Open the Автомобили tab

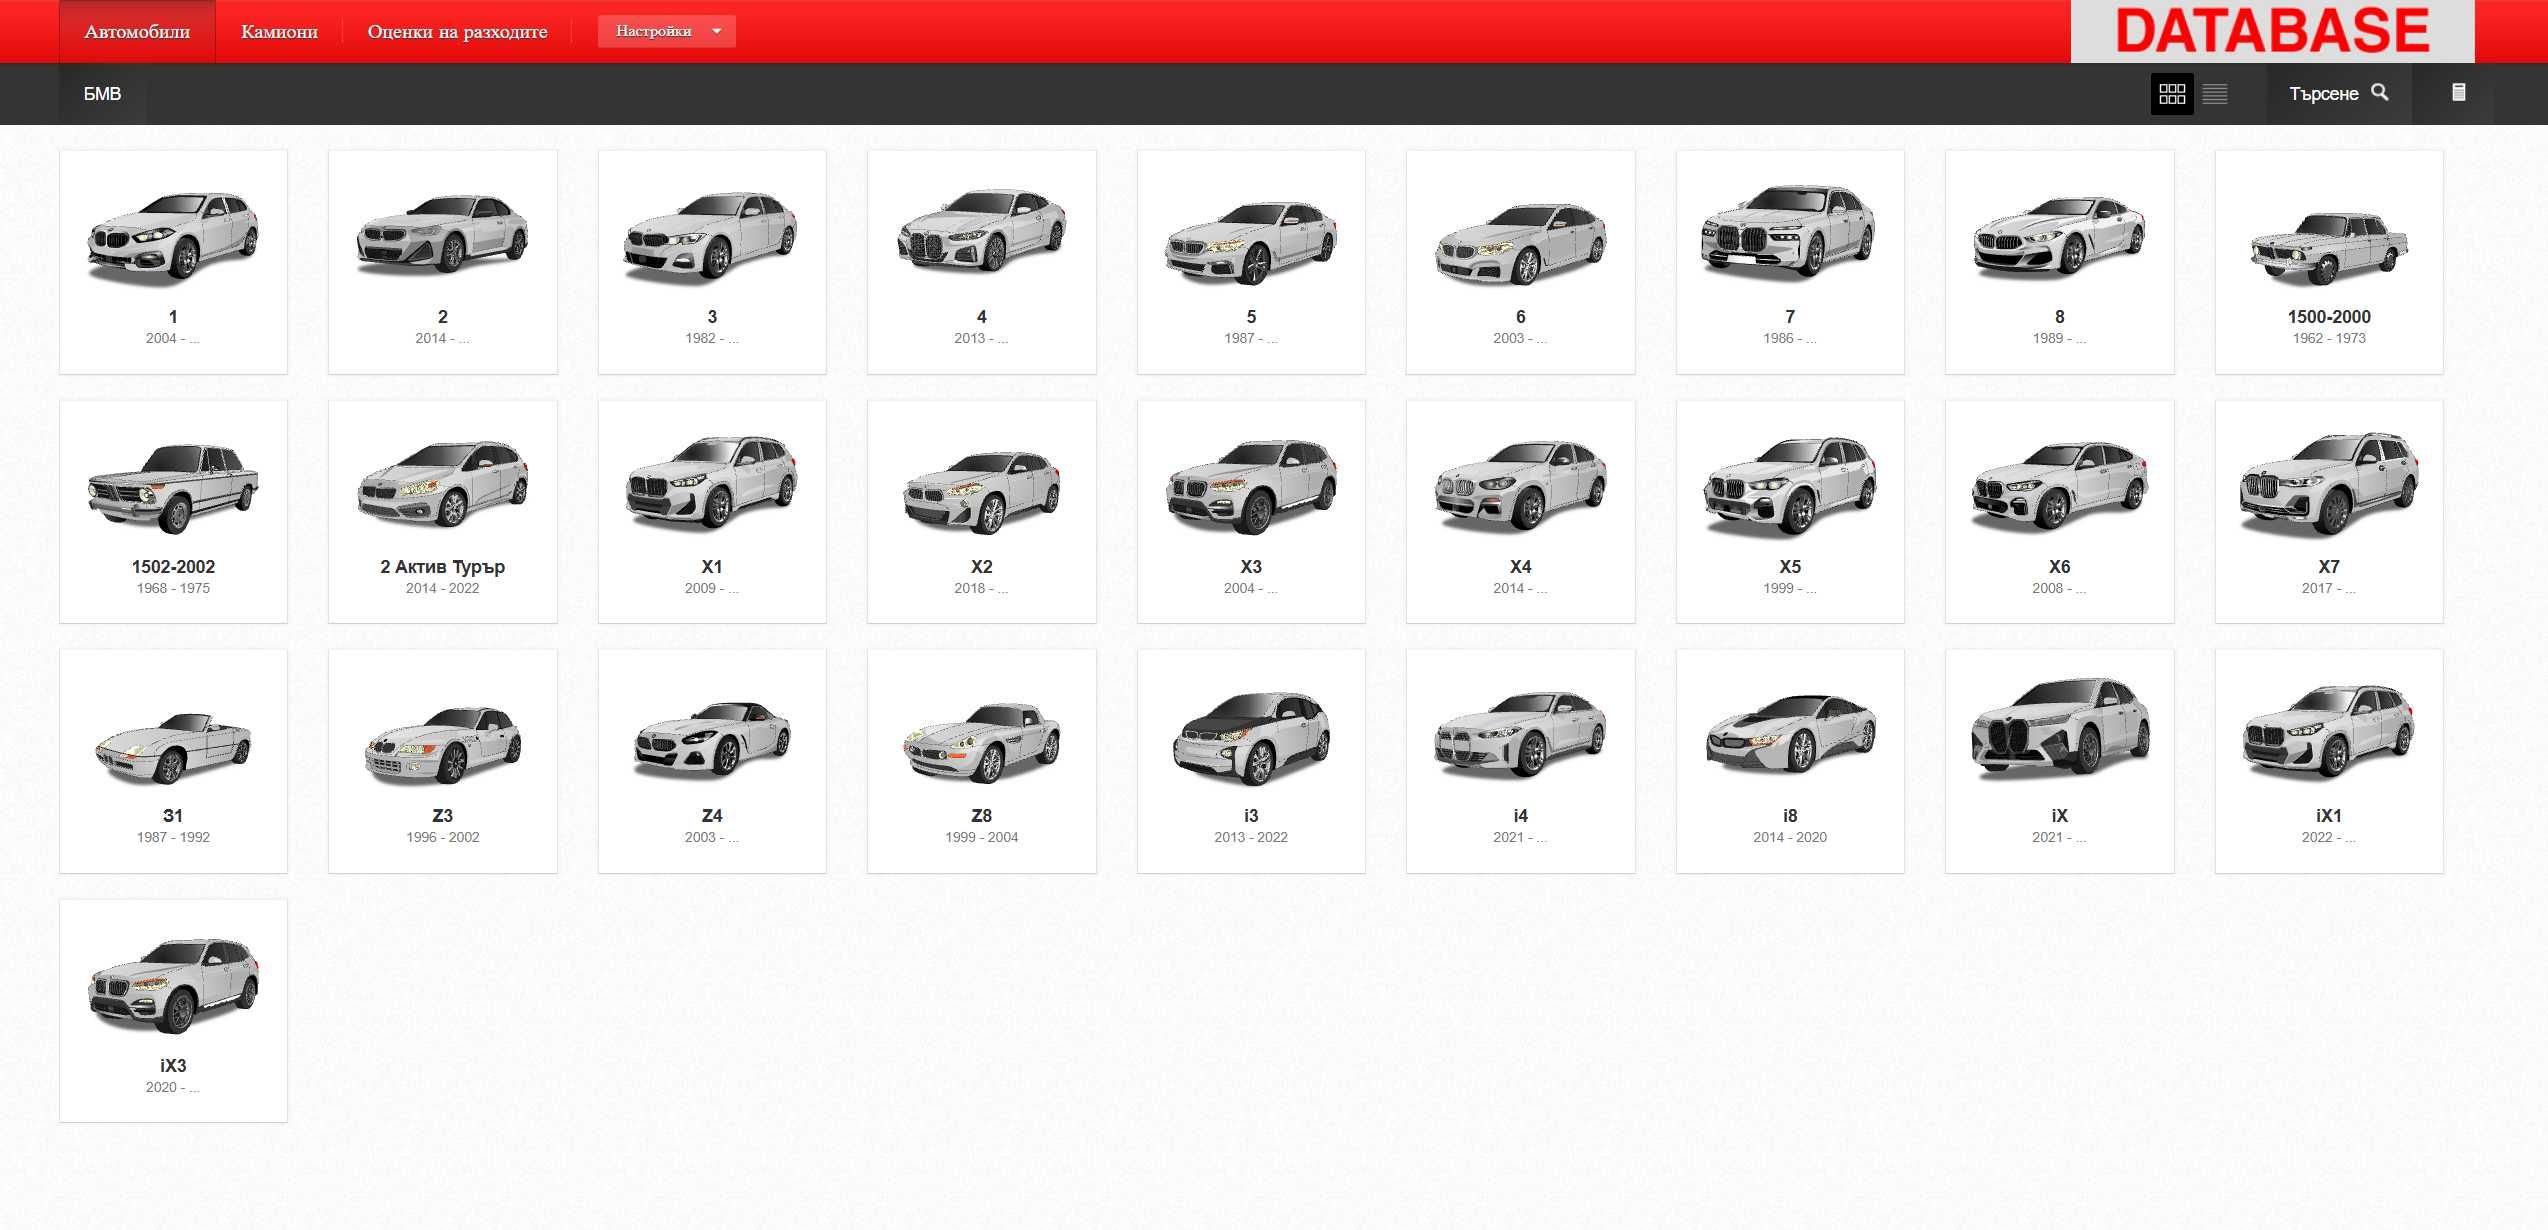[137, 31]
